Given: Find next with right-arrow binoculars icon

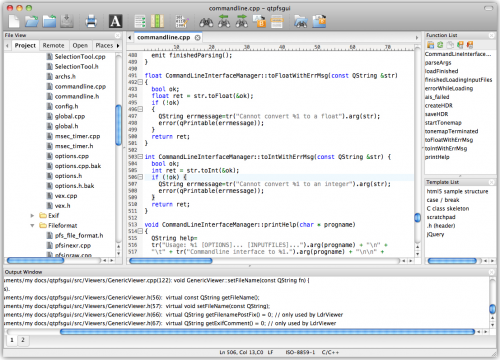Looking at the screenshot, I should (242, 21).
